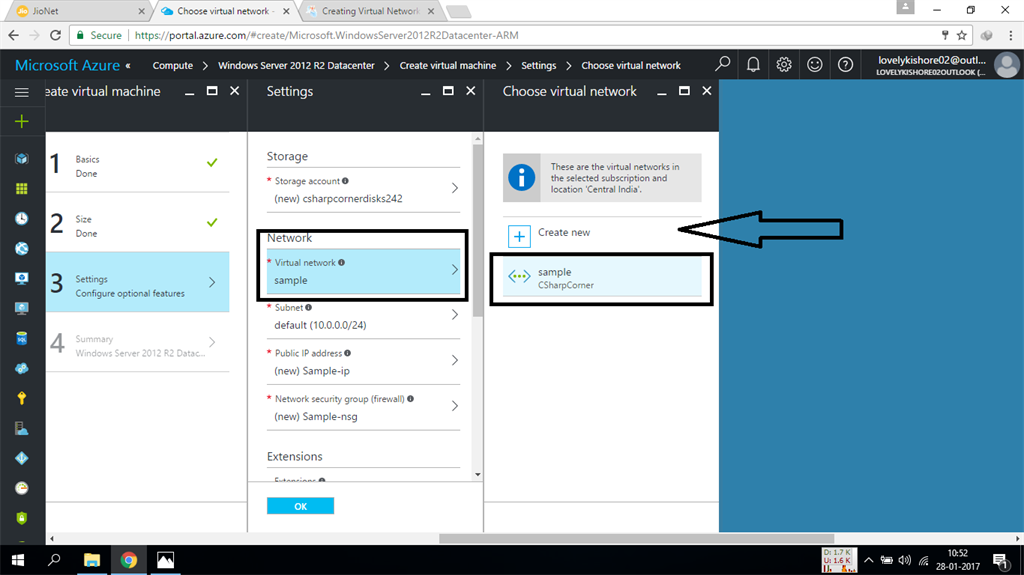Open Azure Active Directory diamond icon
The width and height of the screenshot is (1024, 575).
click(22, 458)
